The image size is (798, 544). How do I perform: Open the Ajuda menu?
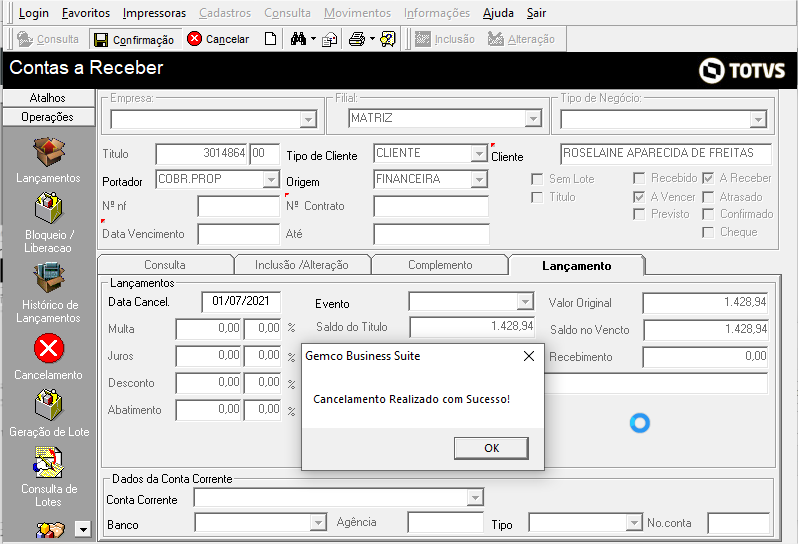(498, 13)
